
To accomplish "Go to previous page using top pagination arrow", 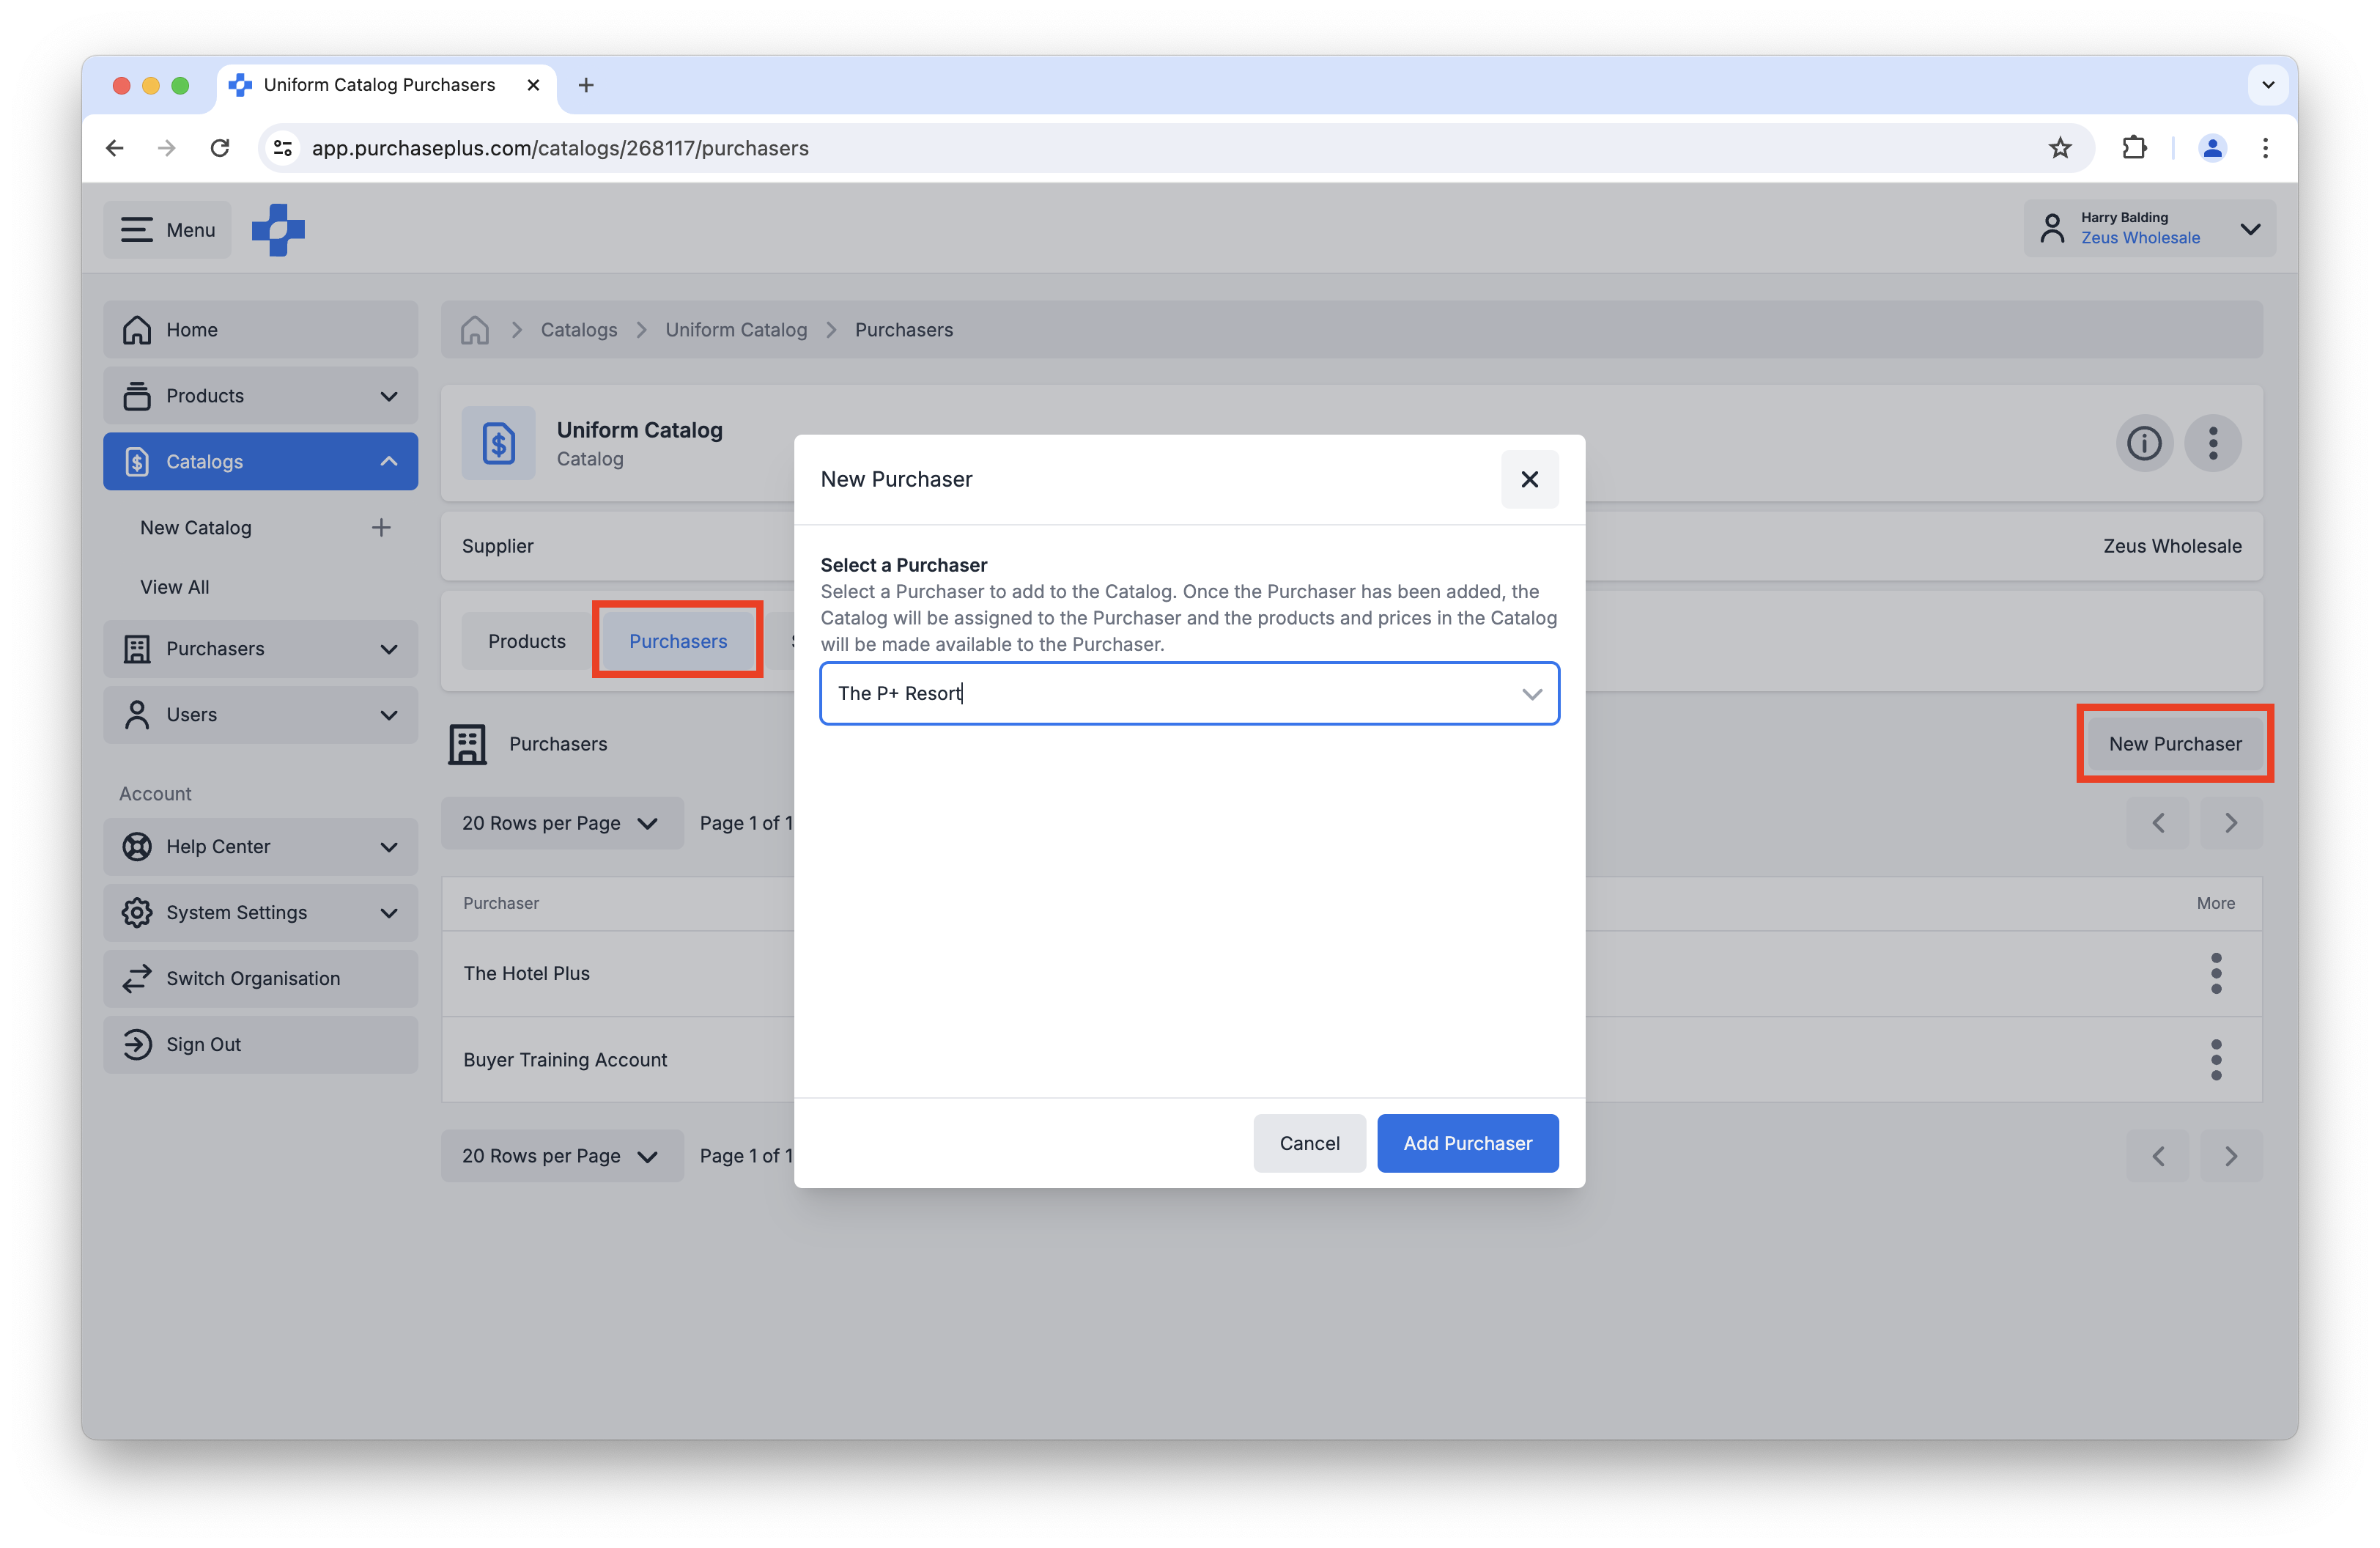I will click(2158, 823).
